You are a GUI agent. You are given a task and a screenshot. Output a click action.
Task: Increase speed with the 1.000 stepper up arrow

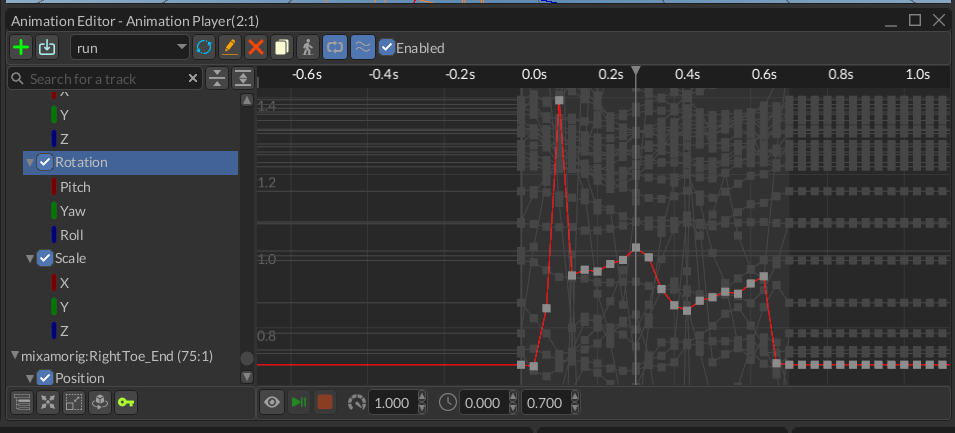point(421,397)
